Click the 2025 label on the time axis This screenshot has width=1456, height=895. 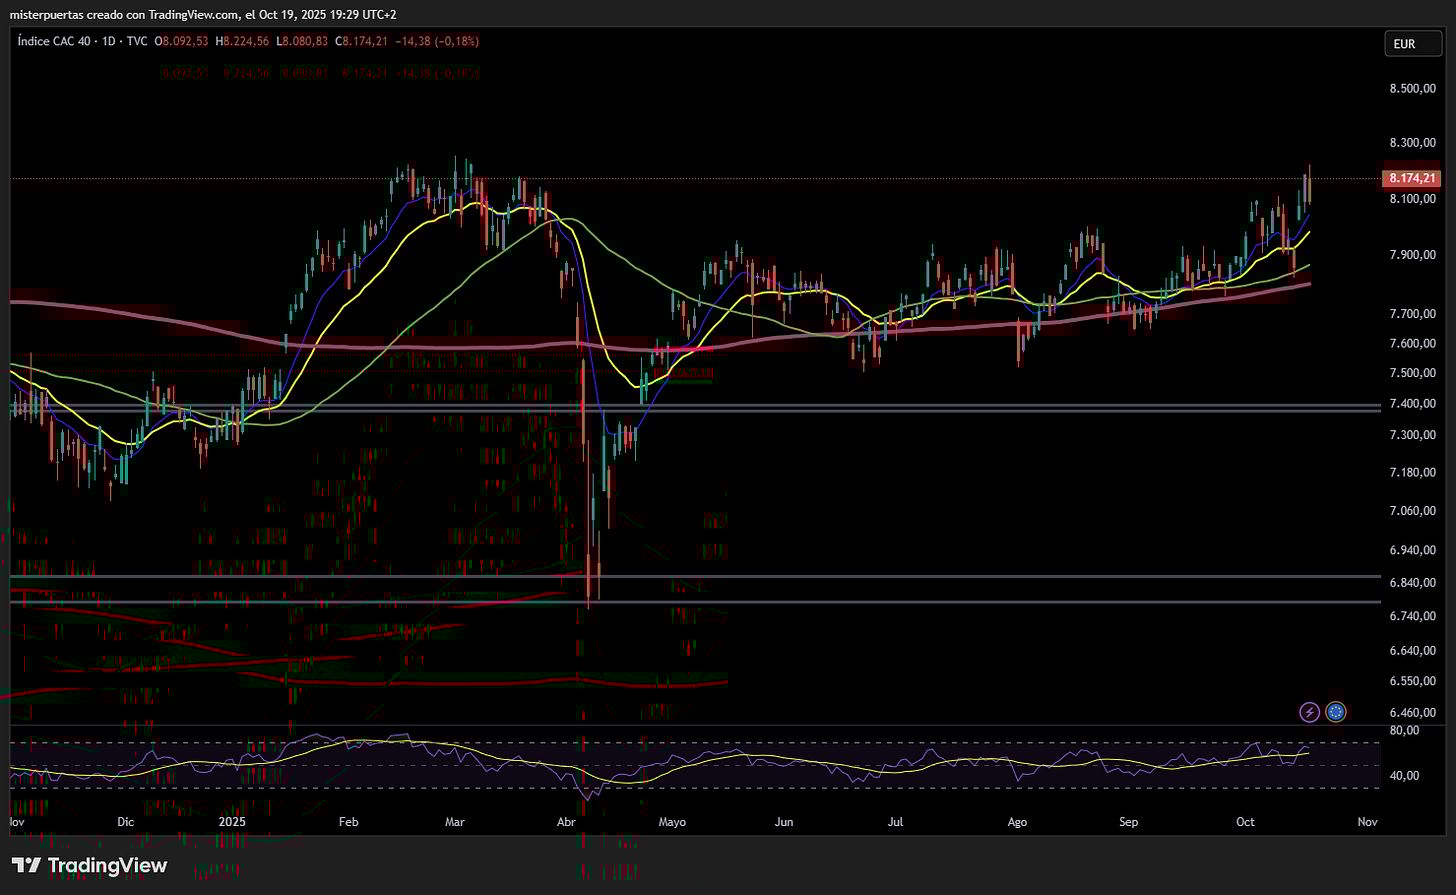point(232,822)
